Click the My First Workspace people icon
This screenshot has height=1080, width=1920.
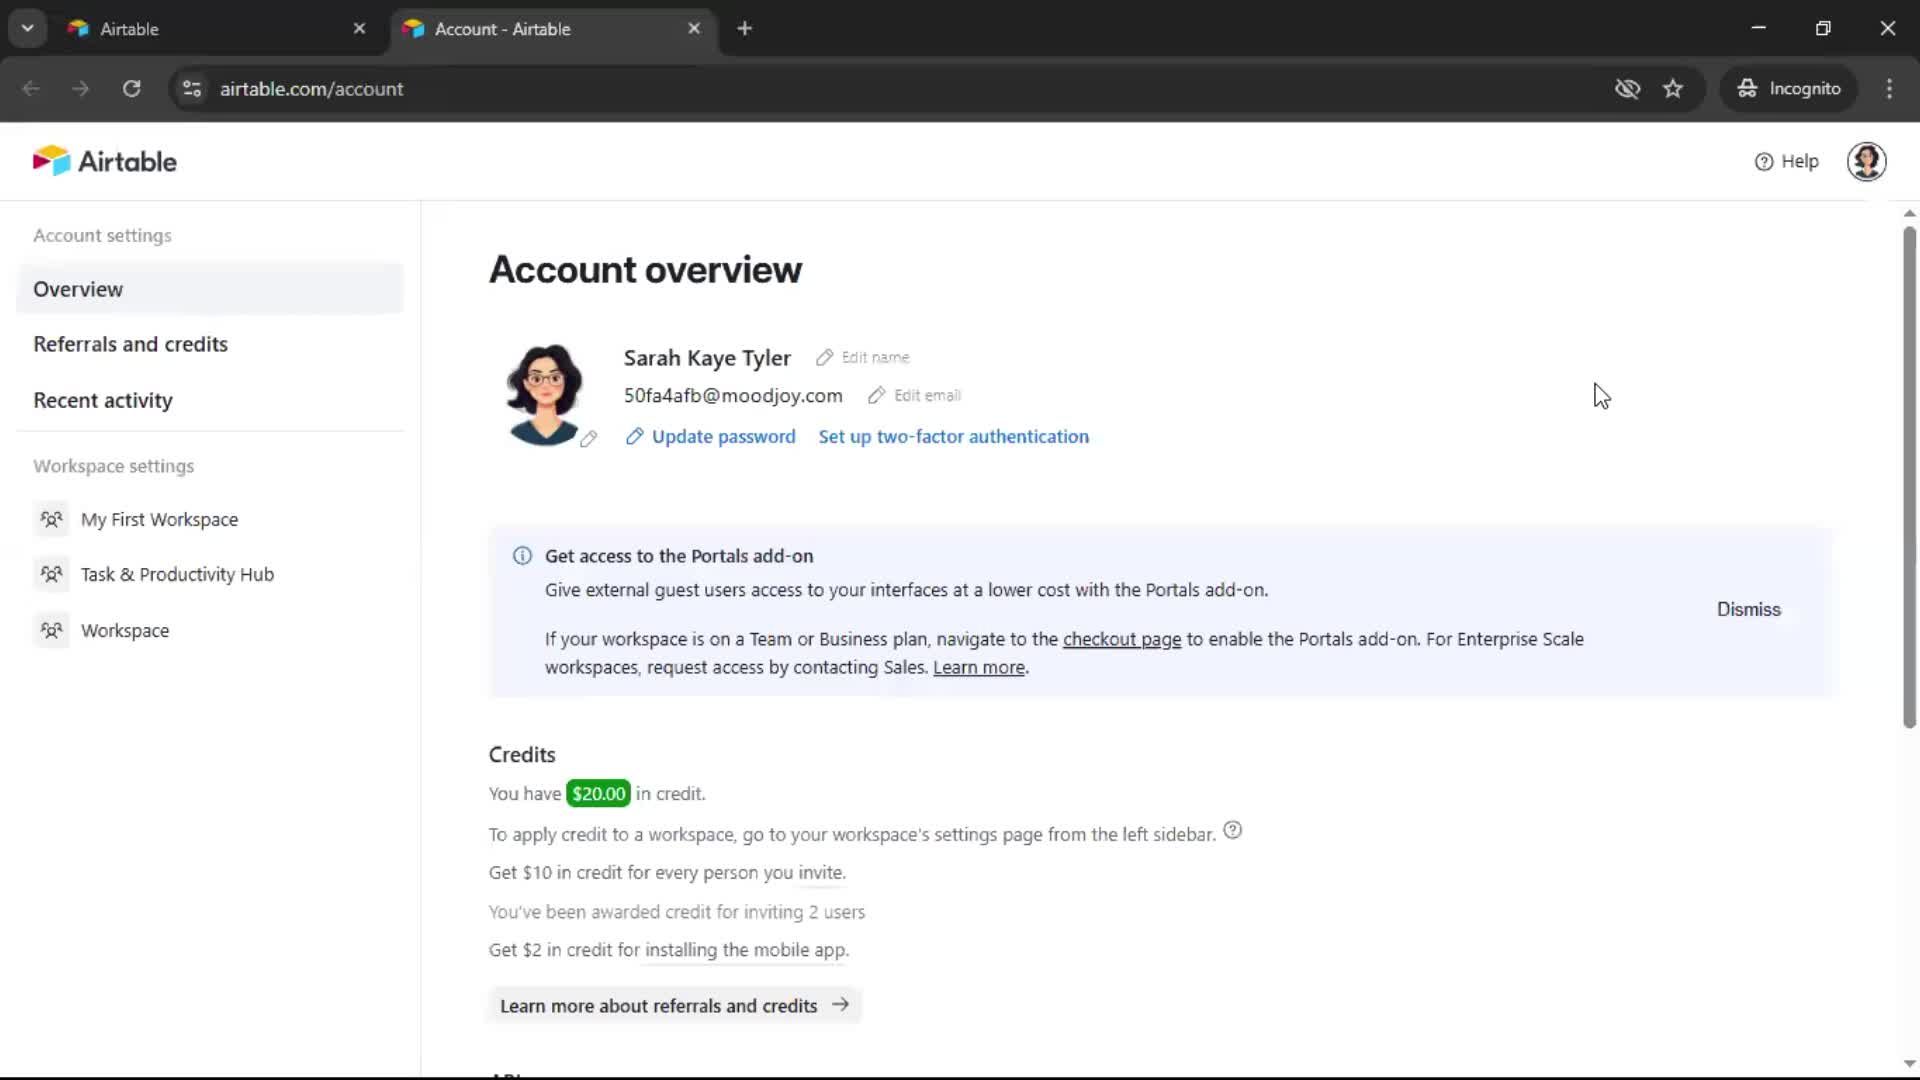(x=51, y=519)
